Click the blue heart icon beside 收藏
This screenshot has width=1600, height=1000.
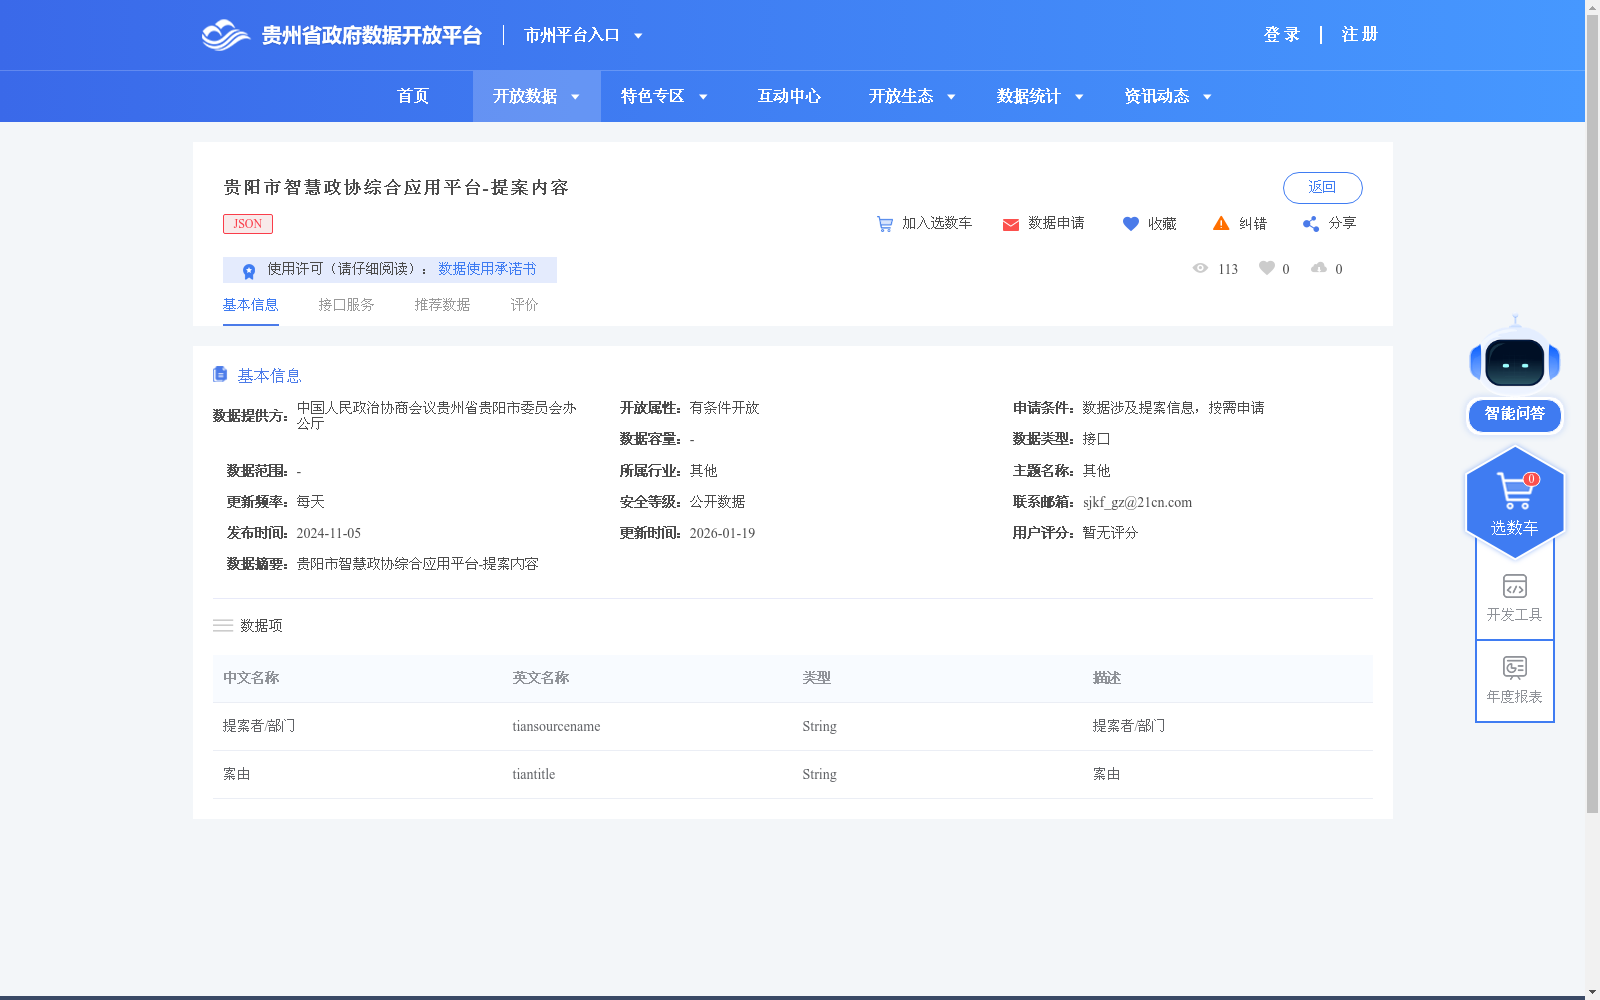pyautogui.click(x=1131, y=224)
